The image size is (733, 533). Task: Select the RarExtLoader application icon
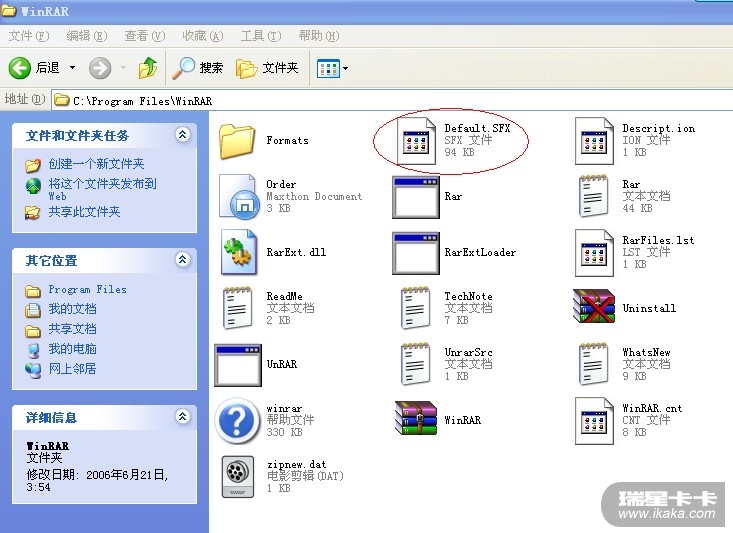[x=416, y=253]
